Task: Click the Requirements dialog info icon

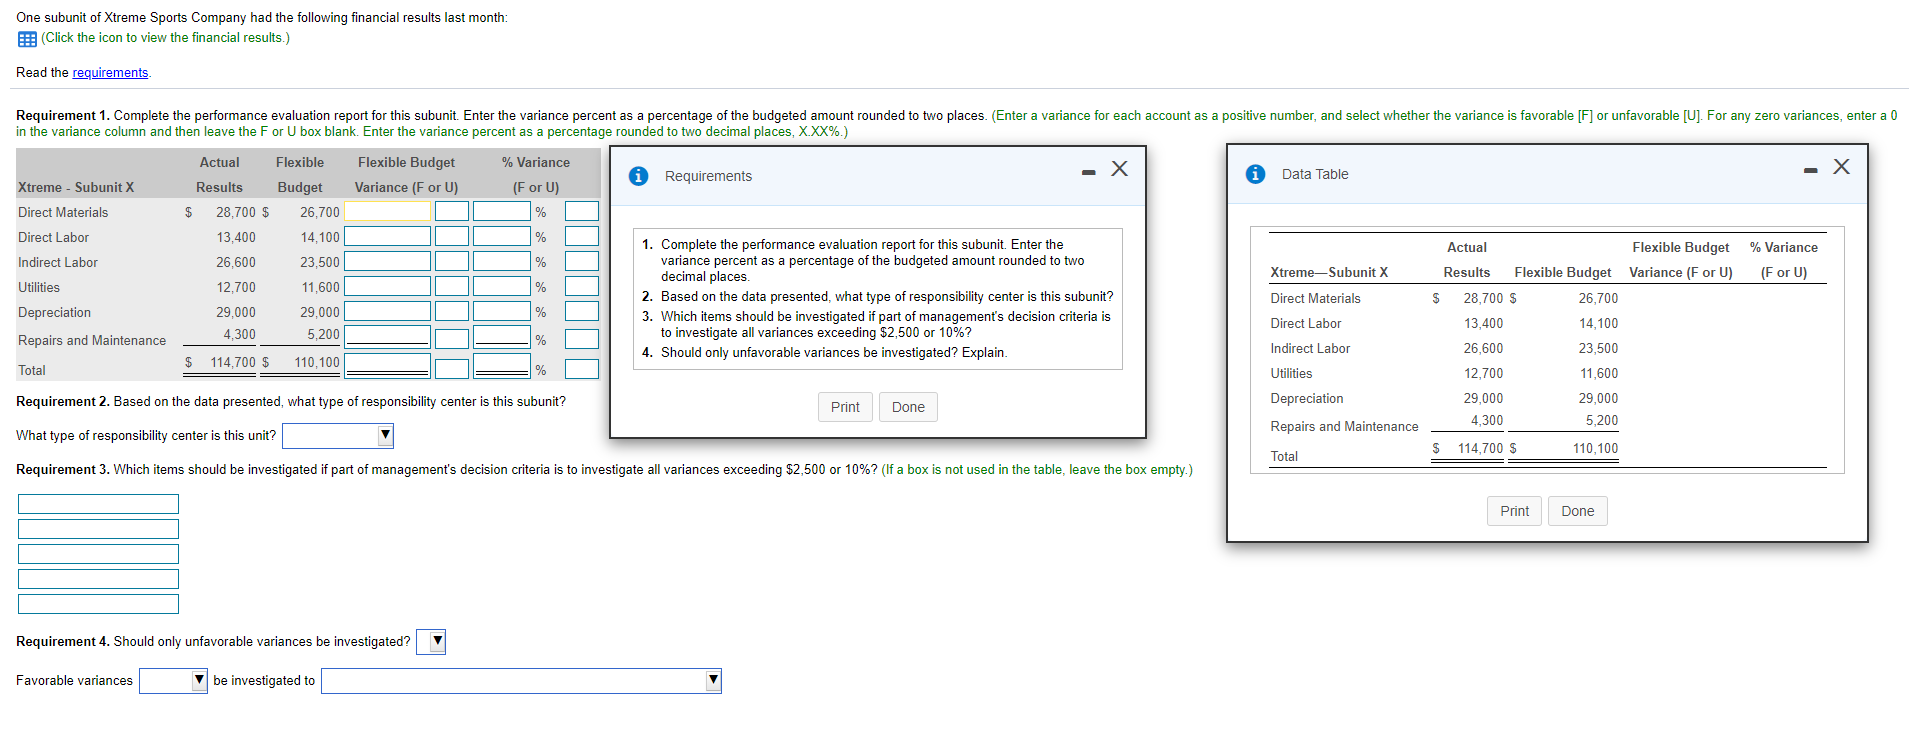Action: click(x=638, y=176)
